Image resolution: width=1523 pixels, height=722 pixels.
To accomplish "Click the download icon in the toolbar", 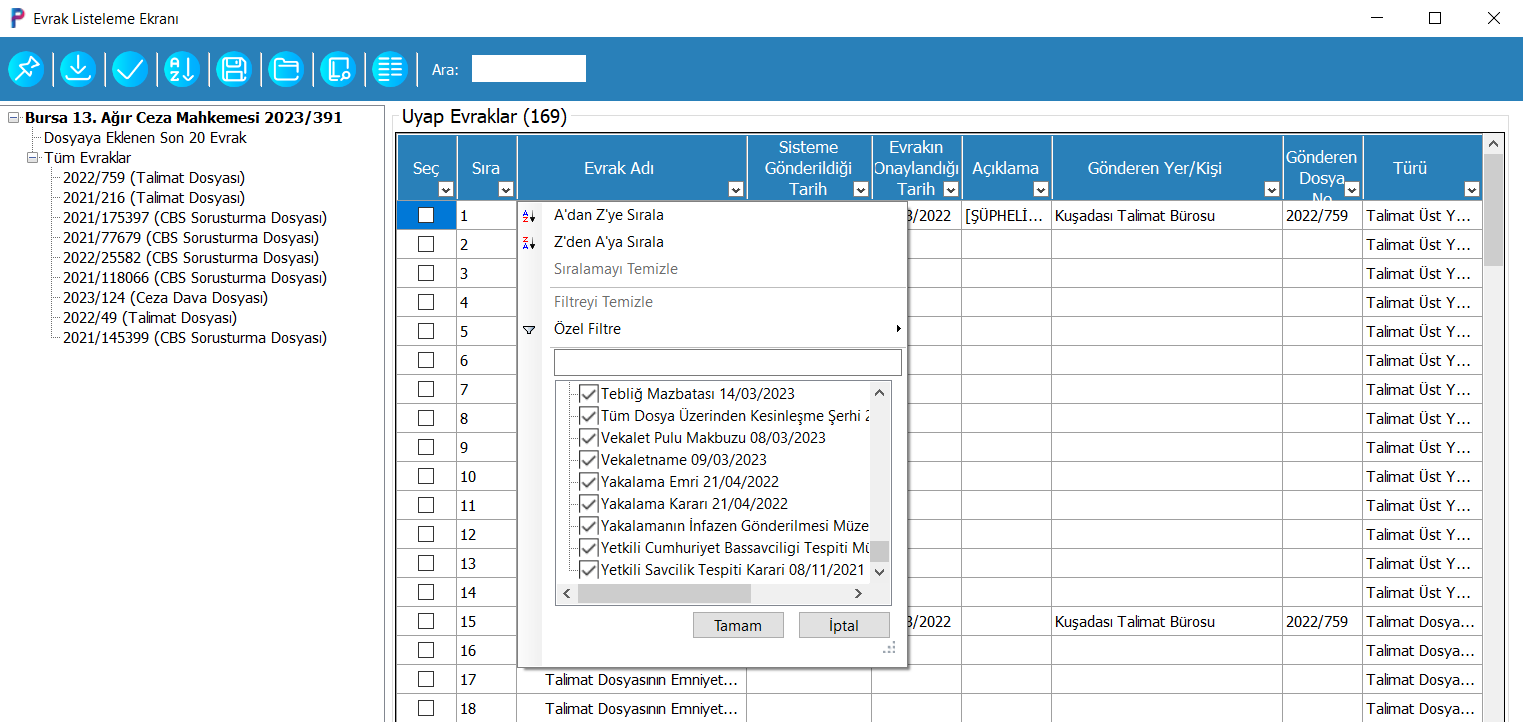I will (77, 69).
